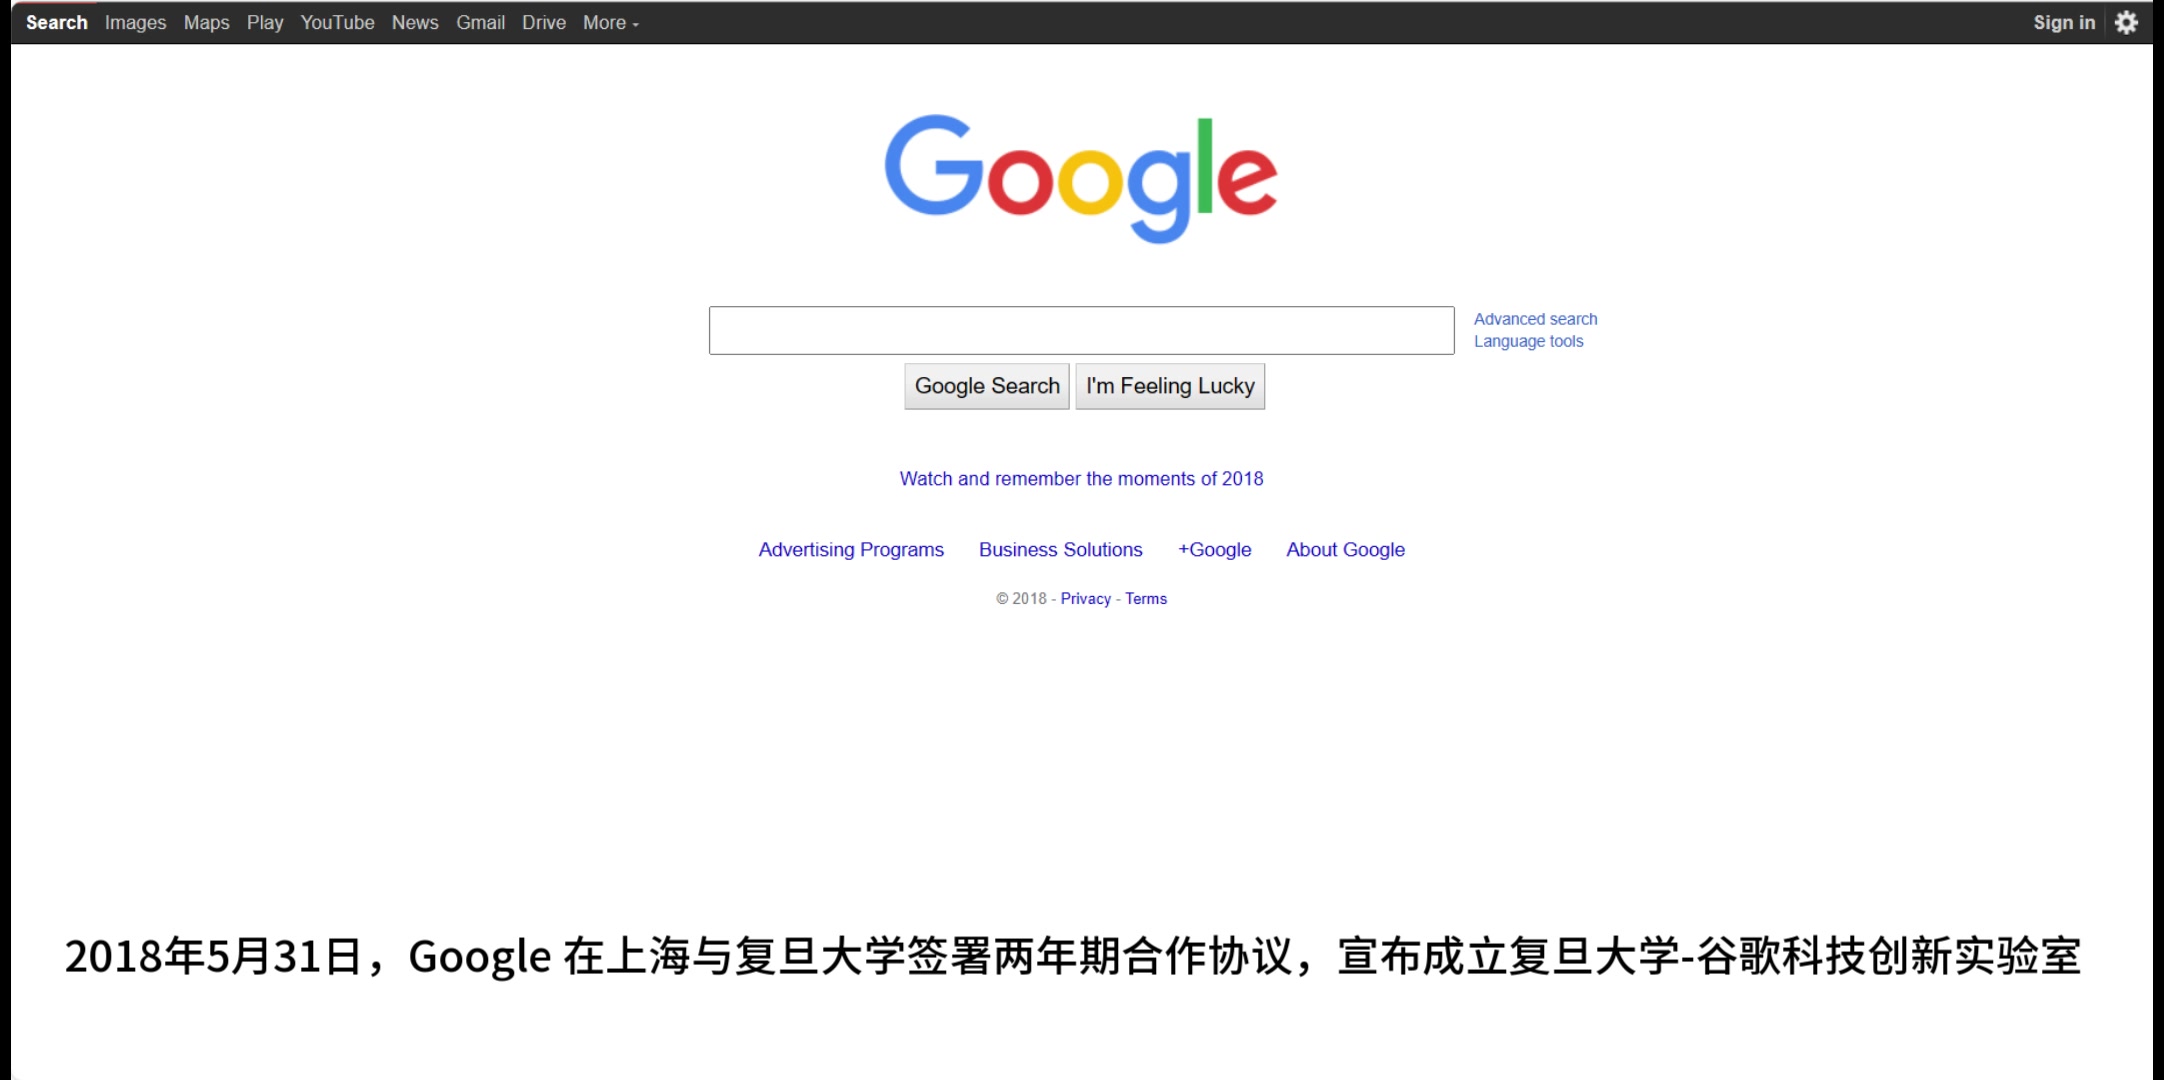Open News from the top bar
This screenshot has width=2164, height=1080.
click(x=415, y=22)
